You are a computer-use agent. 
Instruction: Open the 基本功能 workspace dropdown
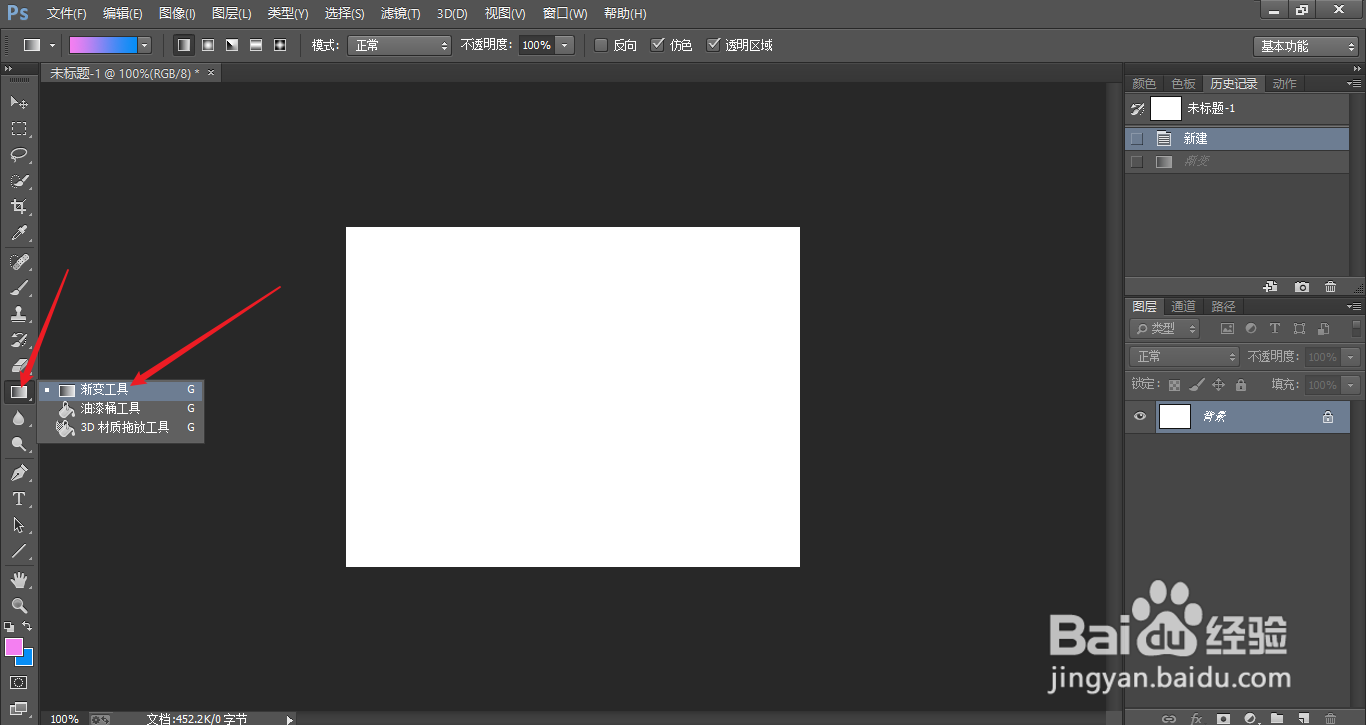(1306, 46)
